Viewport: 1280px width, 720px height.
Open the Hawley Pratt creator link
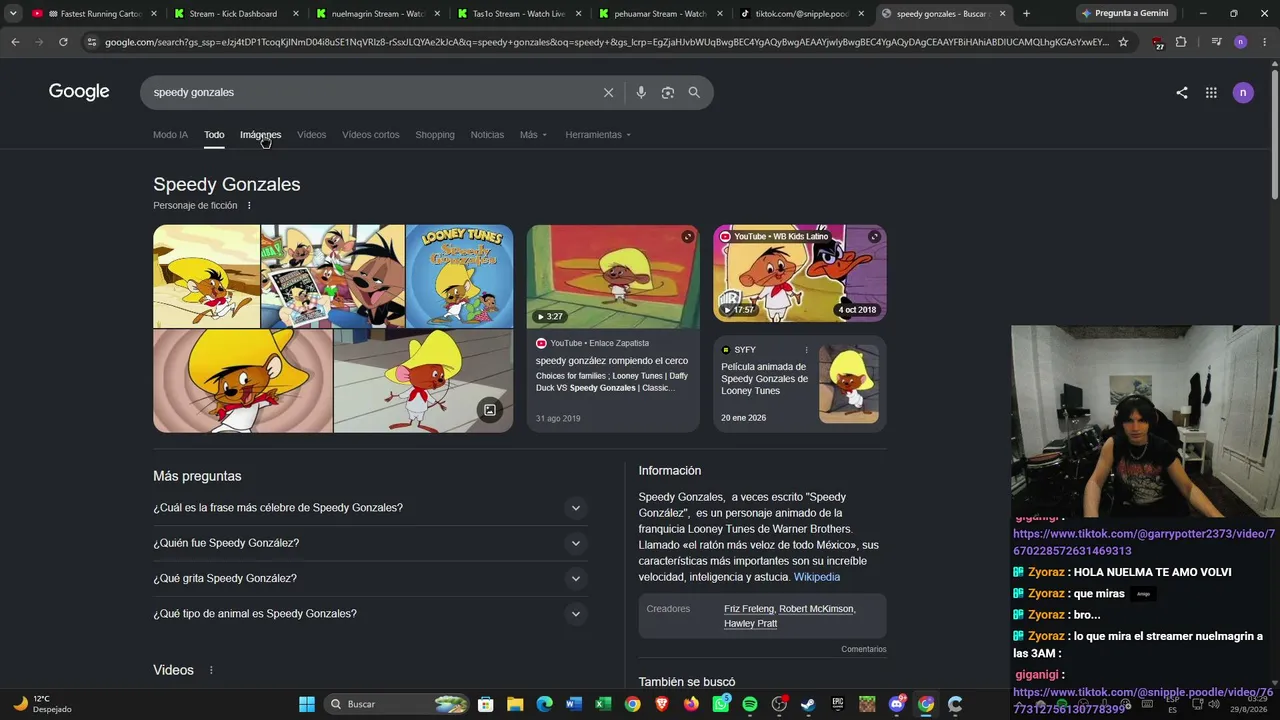(x=750, y=623)
